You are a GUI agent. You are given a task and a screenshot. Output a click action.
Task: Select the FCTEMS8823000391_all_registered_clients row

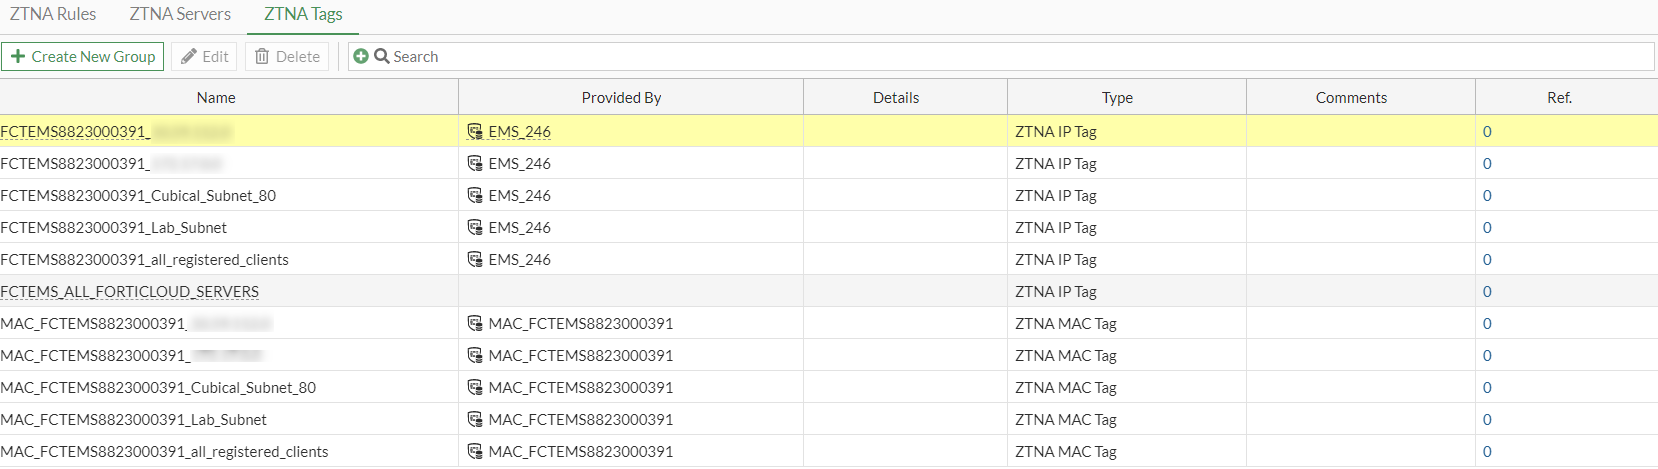coord(145,259)
